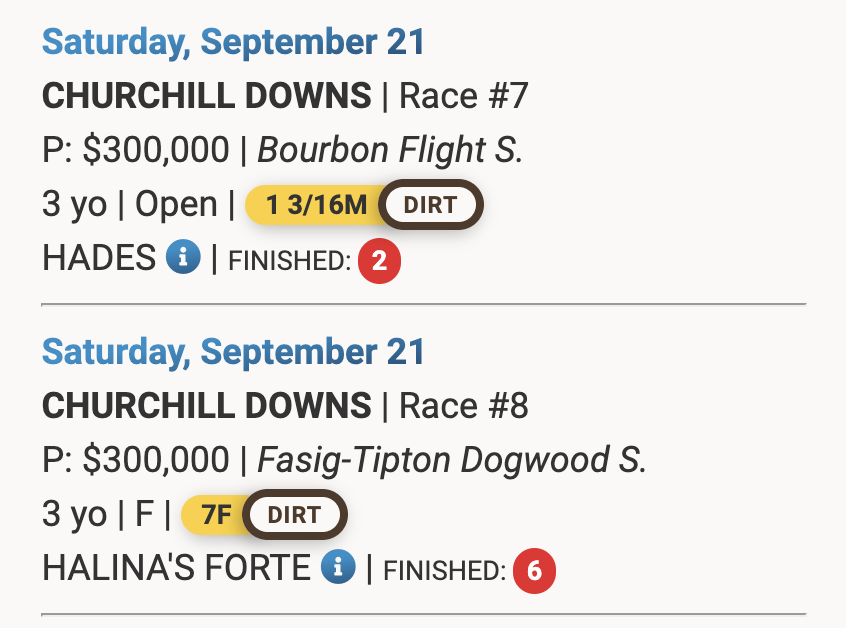Open the date link above Race #7
Image resolution: width=846 pixels, height=628 pixels.
234,42
